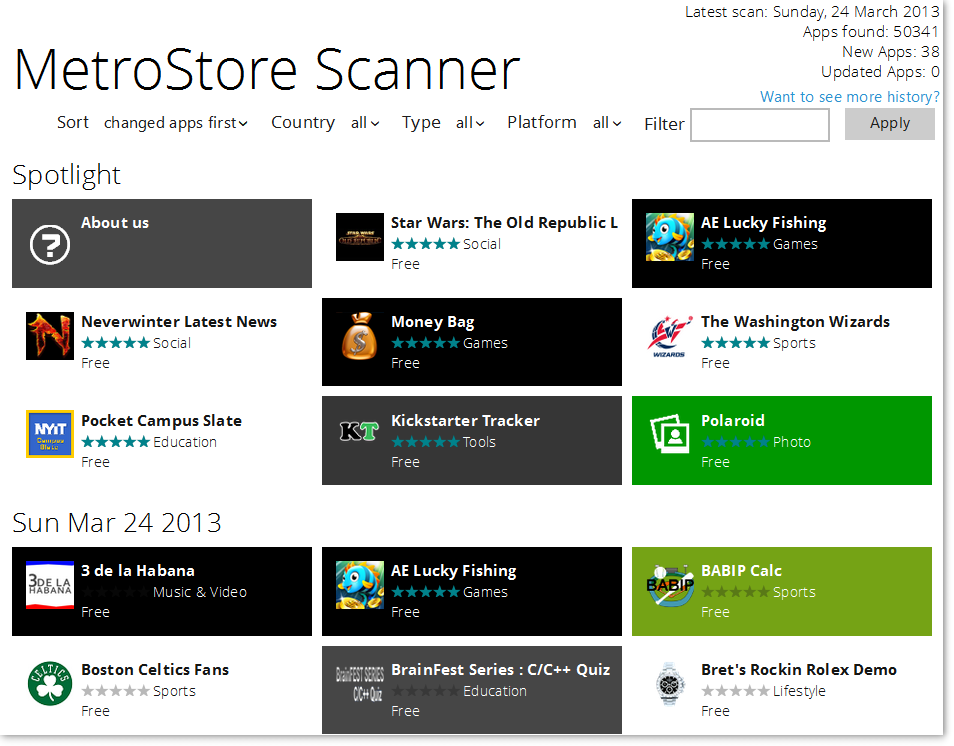Viewport: 954px width, 746px height.
Task: Click the Education label under Pocket Campus Slate
Action: pyautogui.click(x=184, y=442)
